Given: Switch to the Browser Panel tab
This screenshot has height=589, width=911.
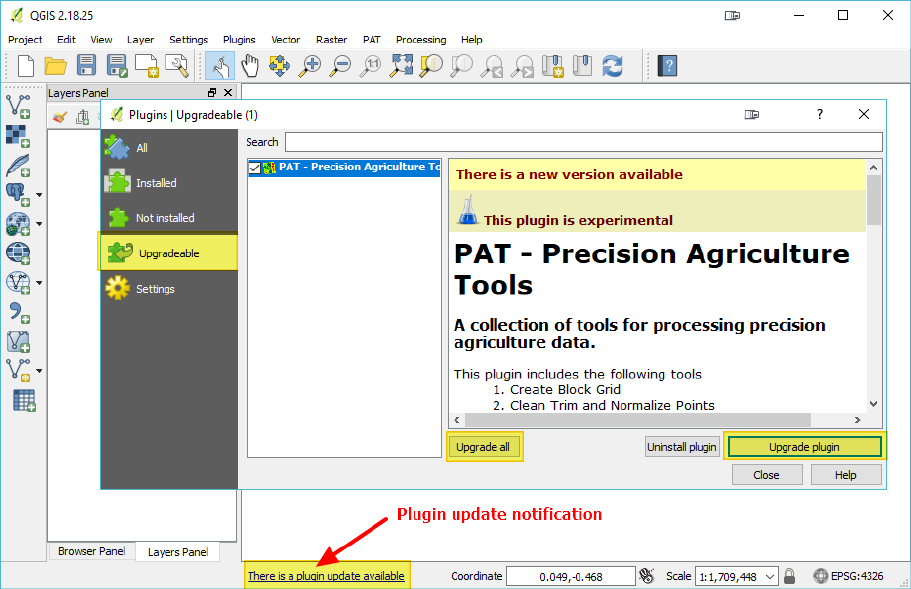Looking at the screenshot, I should pyautogui.click(x=91, y=551).
